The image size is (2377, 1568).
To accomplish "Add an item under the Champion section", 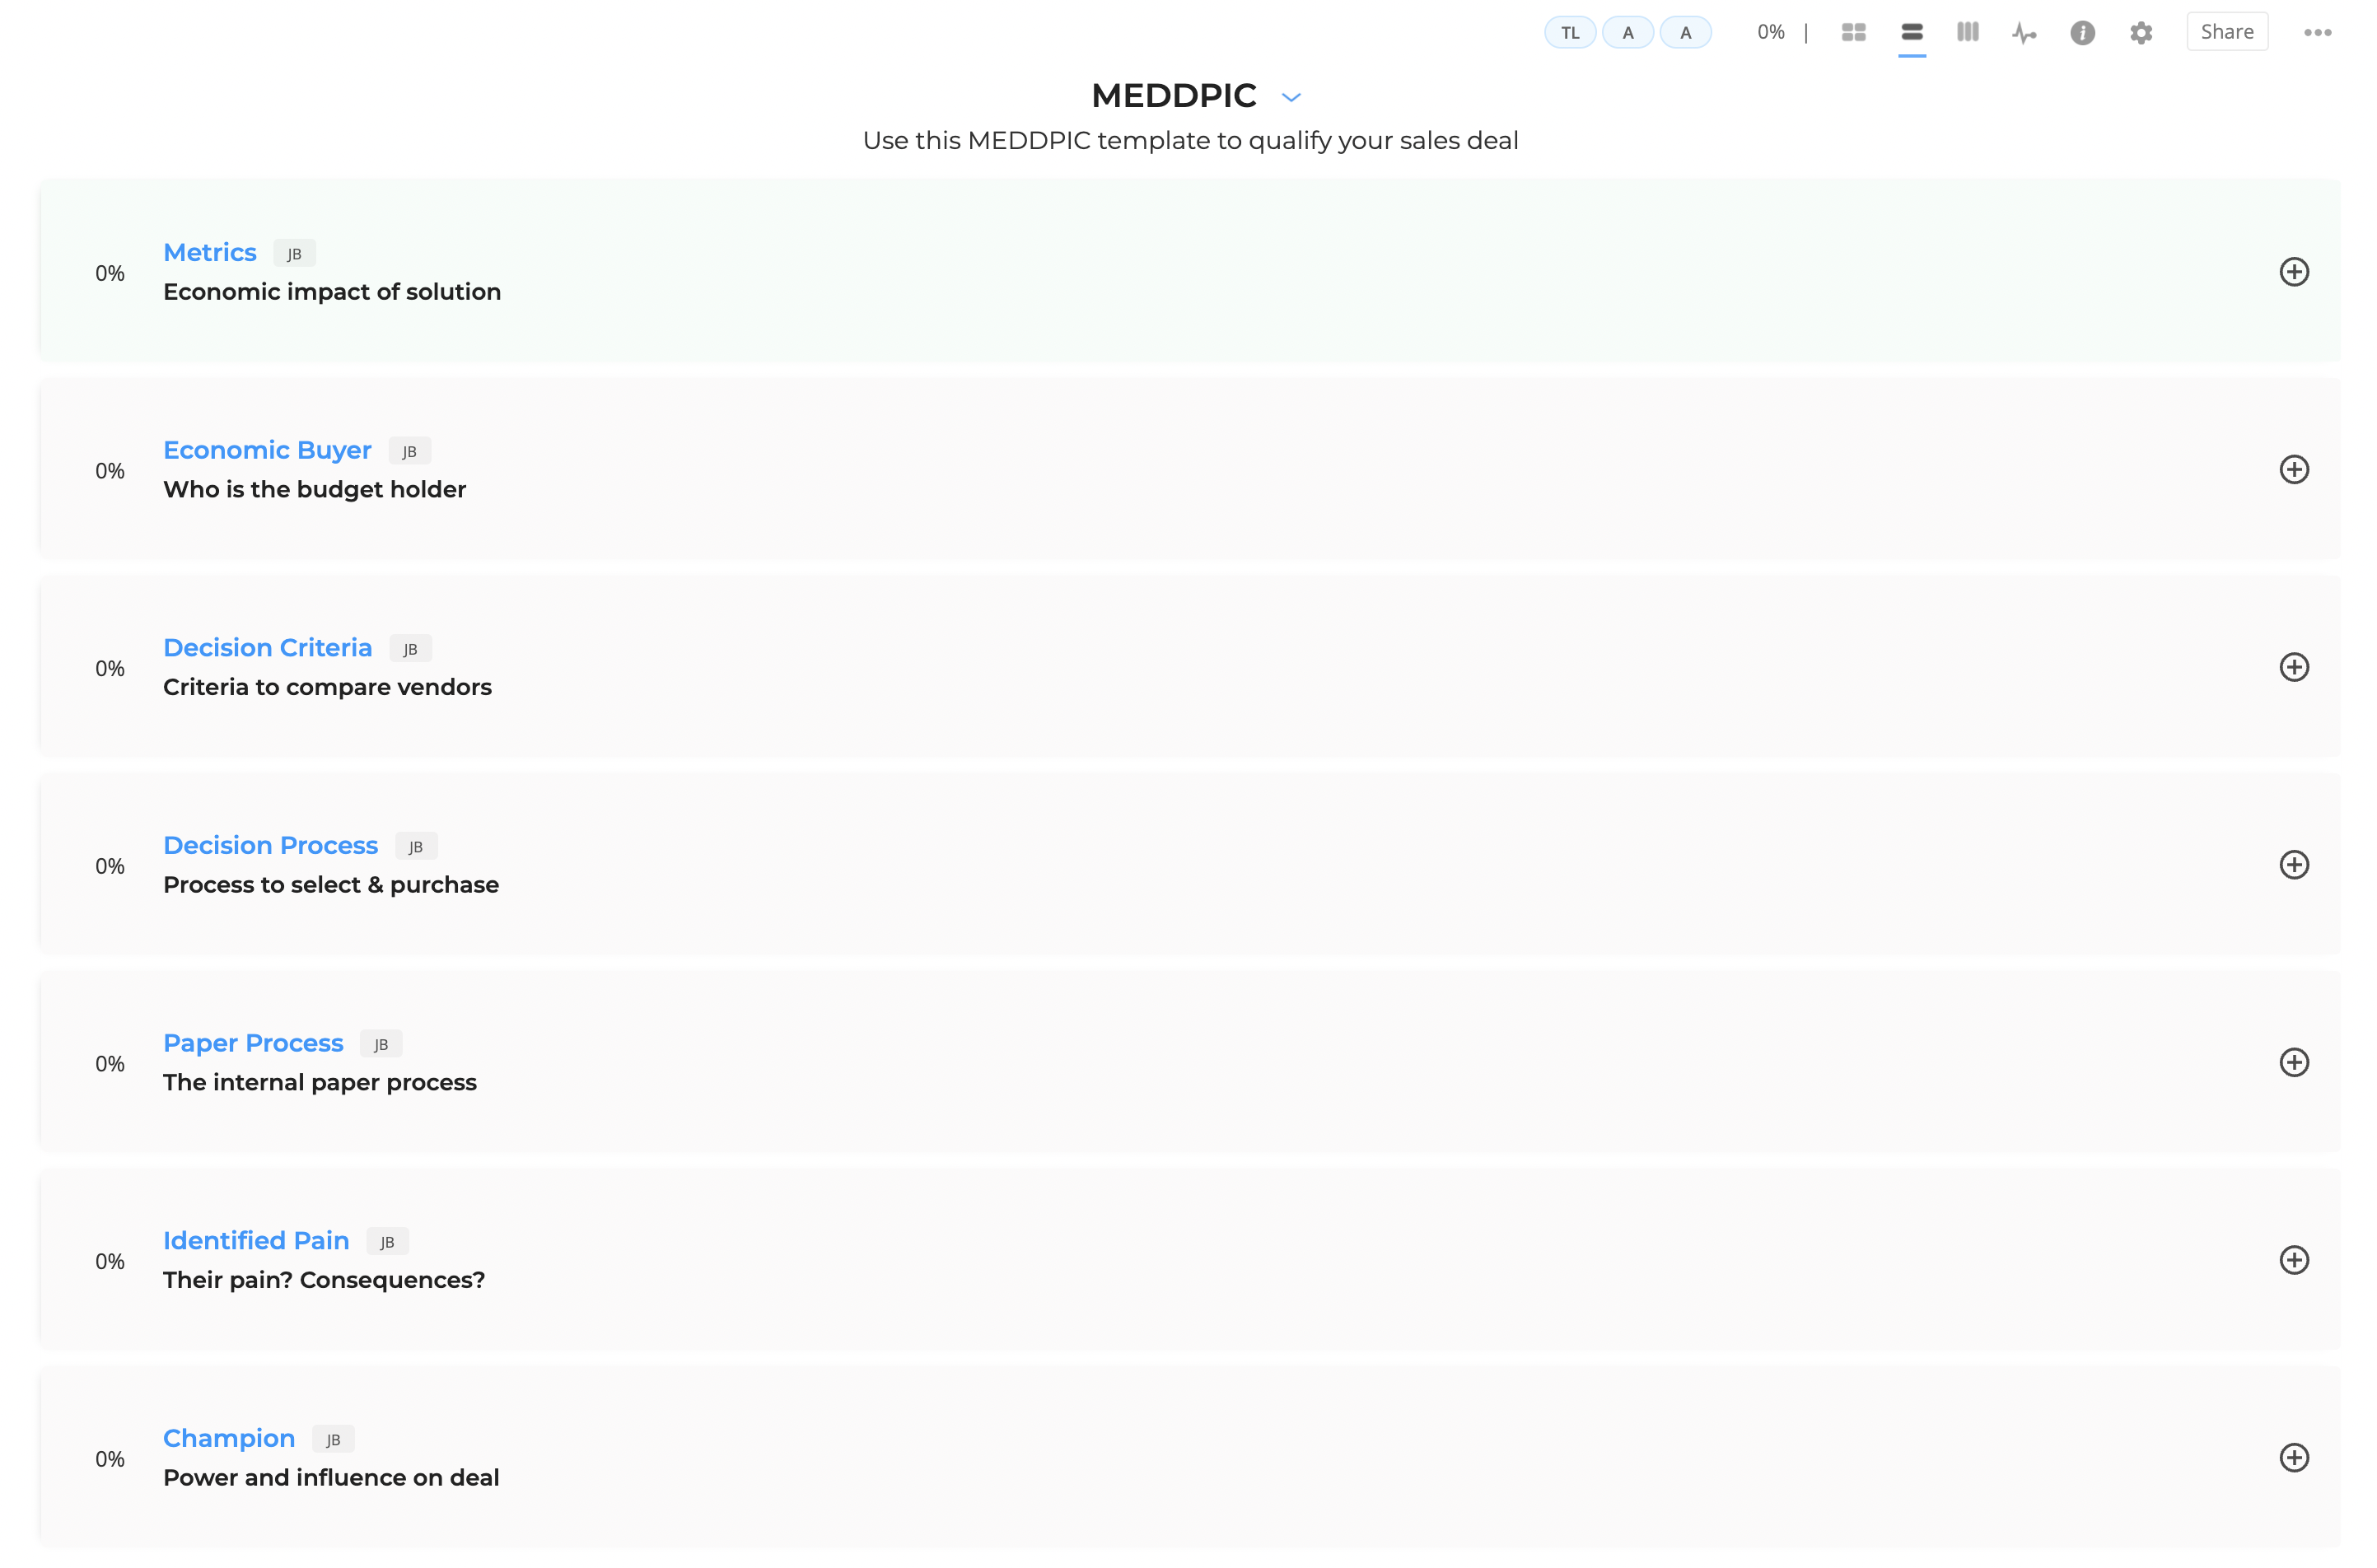I will coord(2295,1458).
